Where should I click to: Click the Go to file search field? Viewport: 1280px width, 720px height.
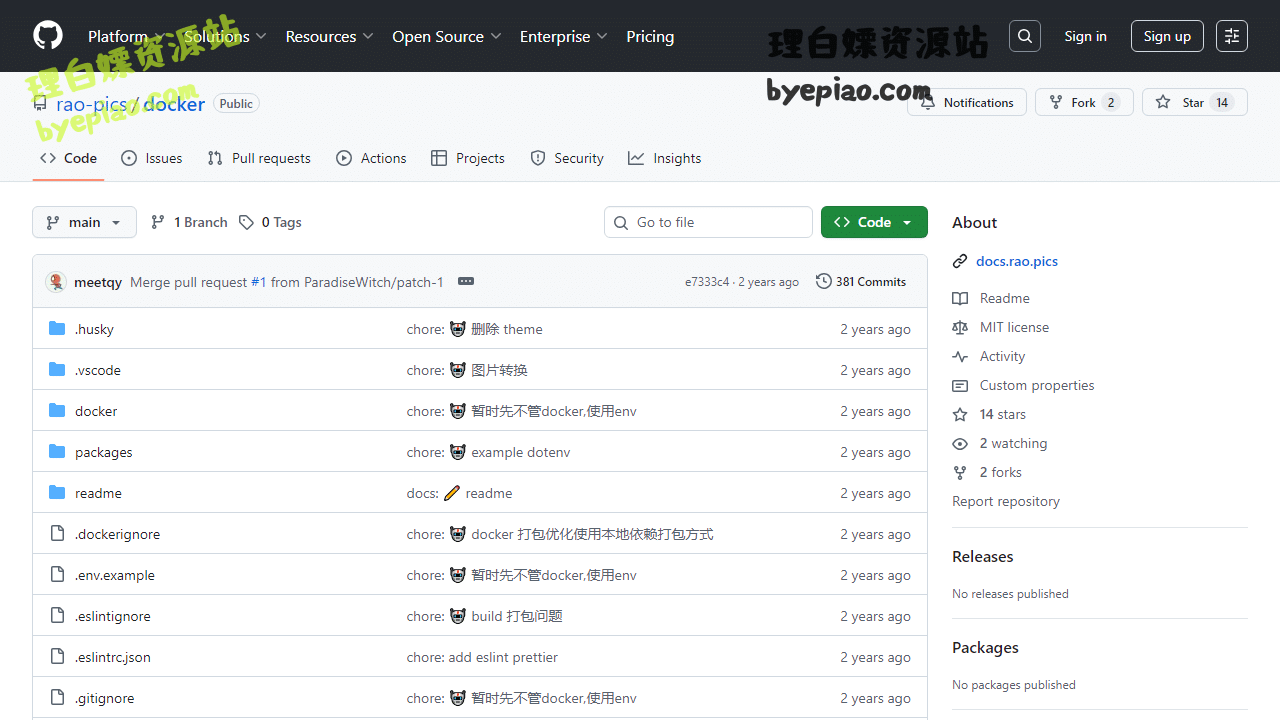pos(708,222)
